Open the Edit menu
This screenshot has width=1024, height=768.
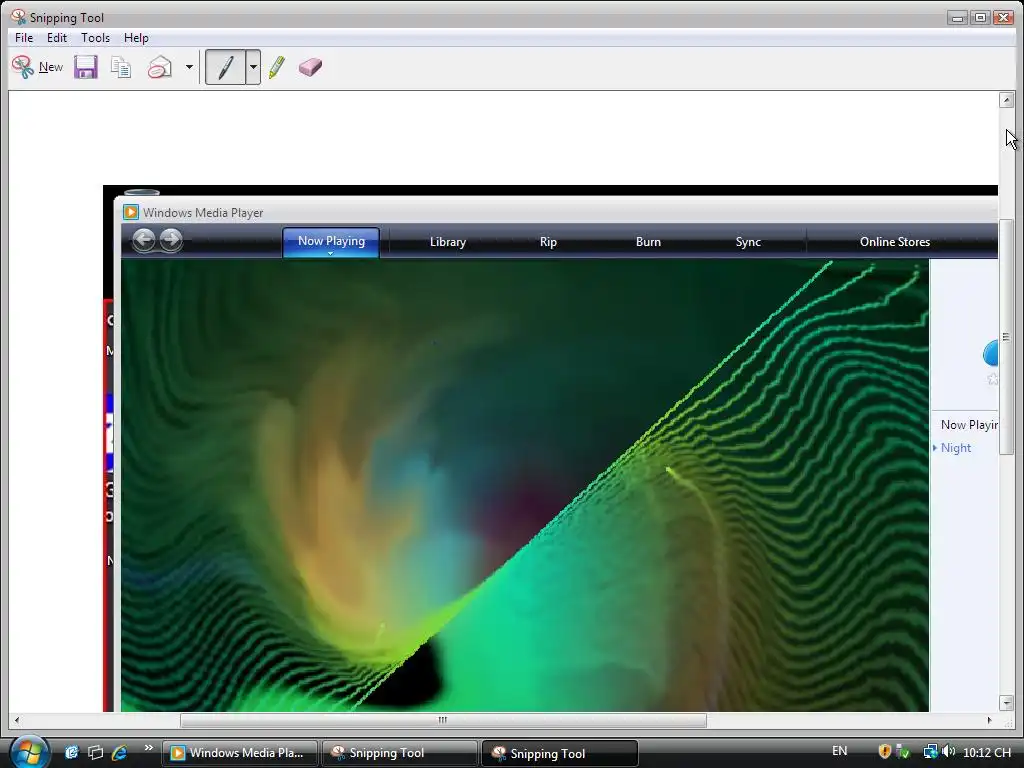[x=57, y=38]
